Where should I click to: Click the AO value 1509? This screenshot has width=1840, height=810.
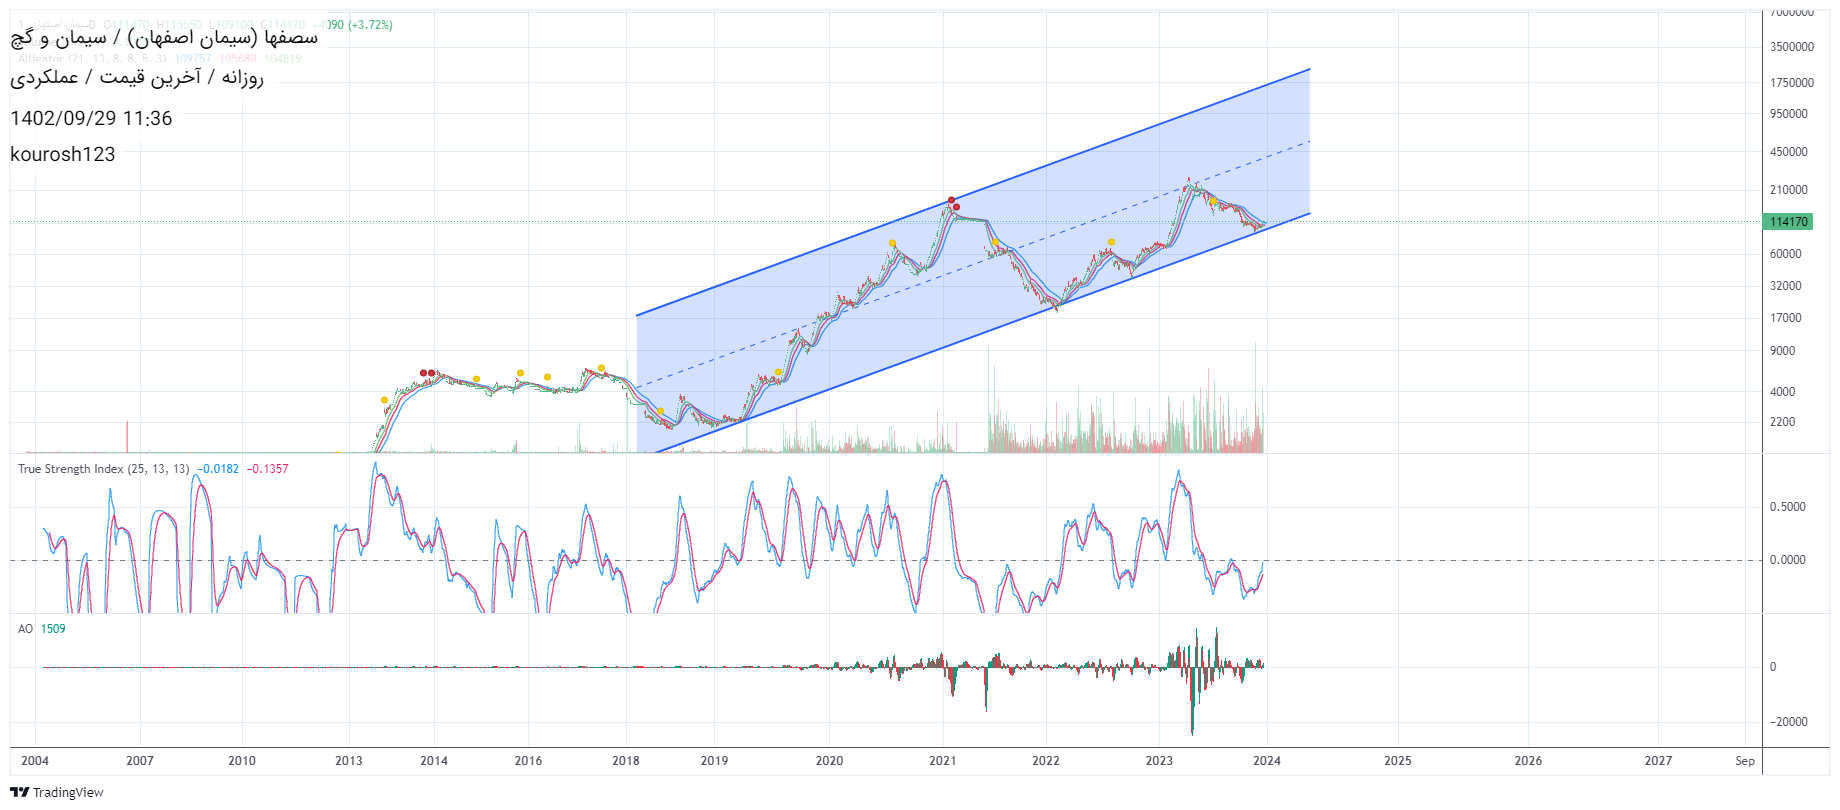click(x=53, y=629)
